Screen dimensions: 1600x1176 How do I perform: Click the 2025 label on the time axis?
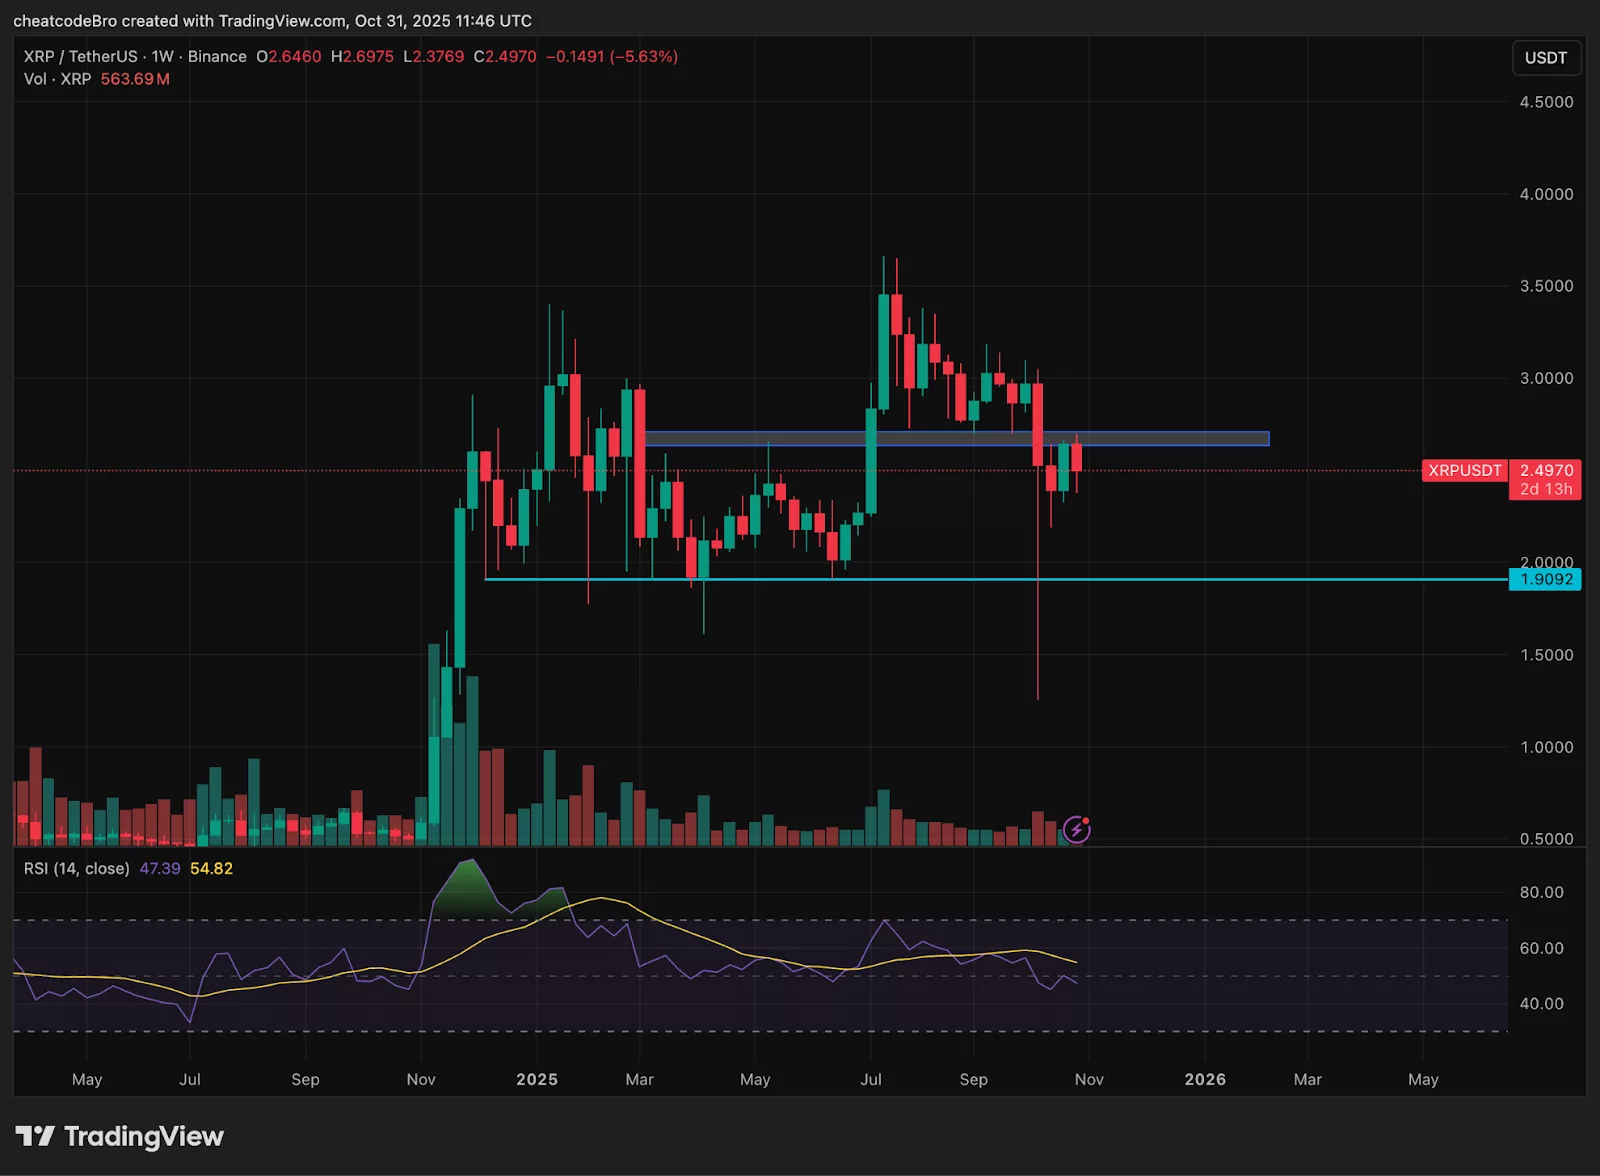537,1080
